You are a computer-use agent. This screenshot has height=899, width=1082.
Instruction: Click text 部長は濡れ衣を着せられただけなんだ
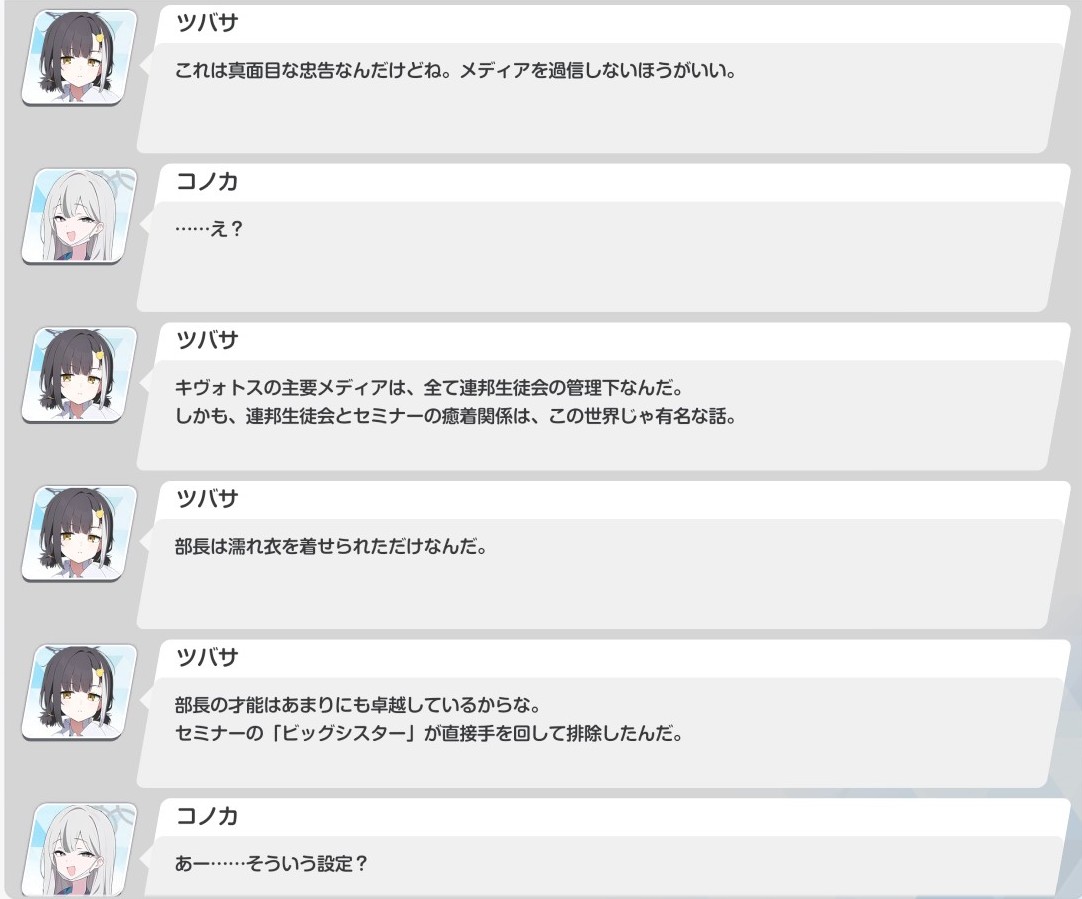(331, 546)
